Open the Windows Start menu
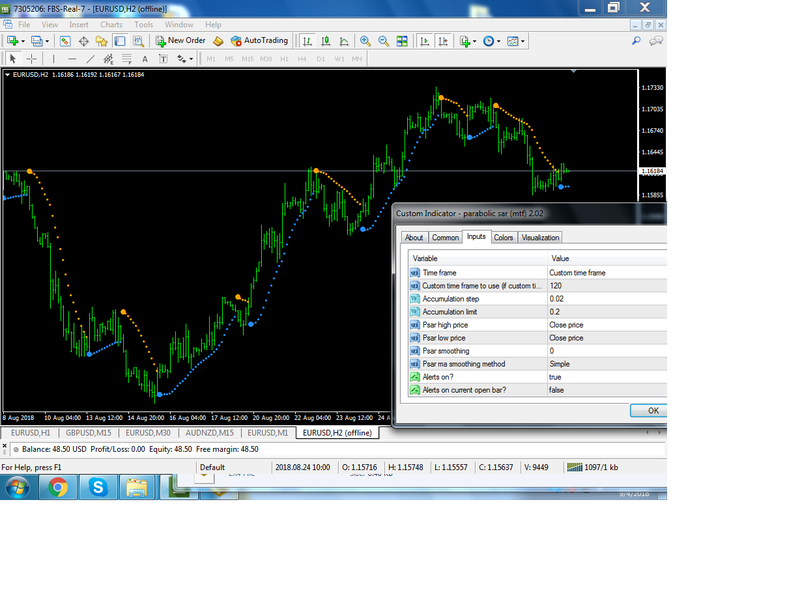 click(17, 488)
